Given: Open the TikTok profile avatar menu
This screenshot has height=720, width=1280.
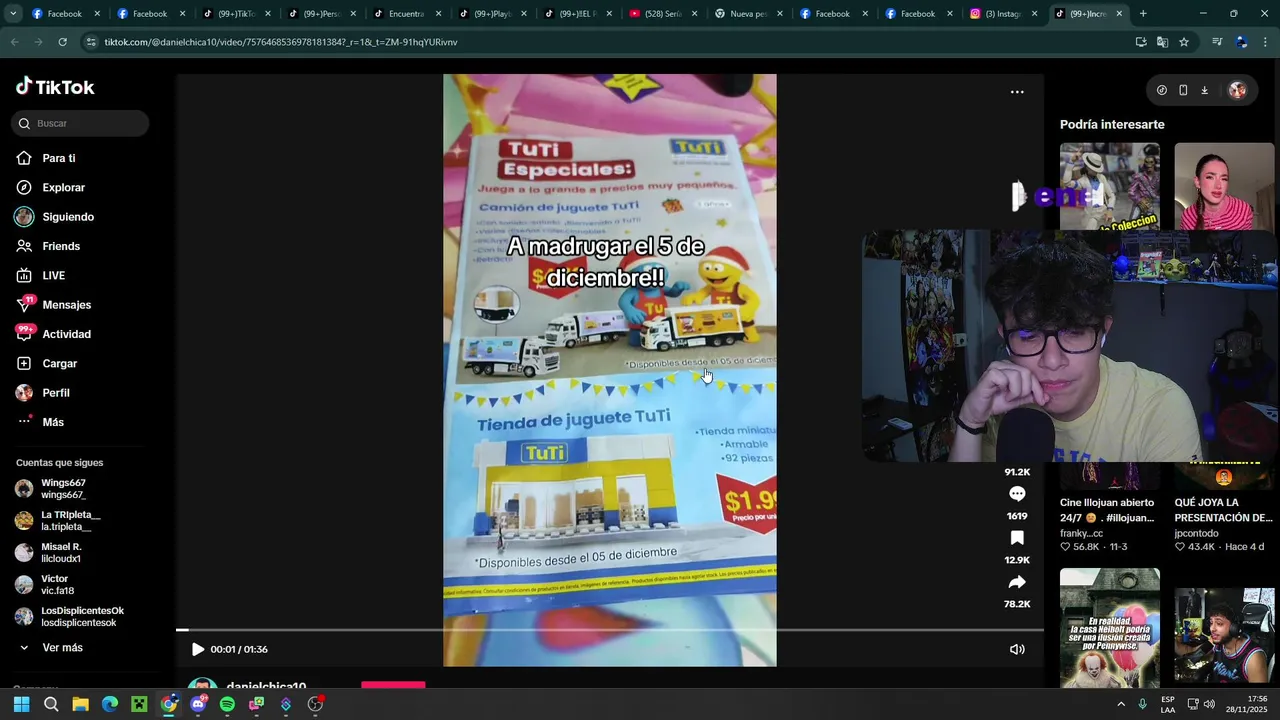Looking at the screenshot, I should 1237,90.
